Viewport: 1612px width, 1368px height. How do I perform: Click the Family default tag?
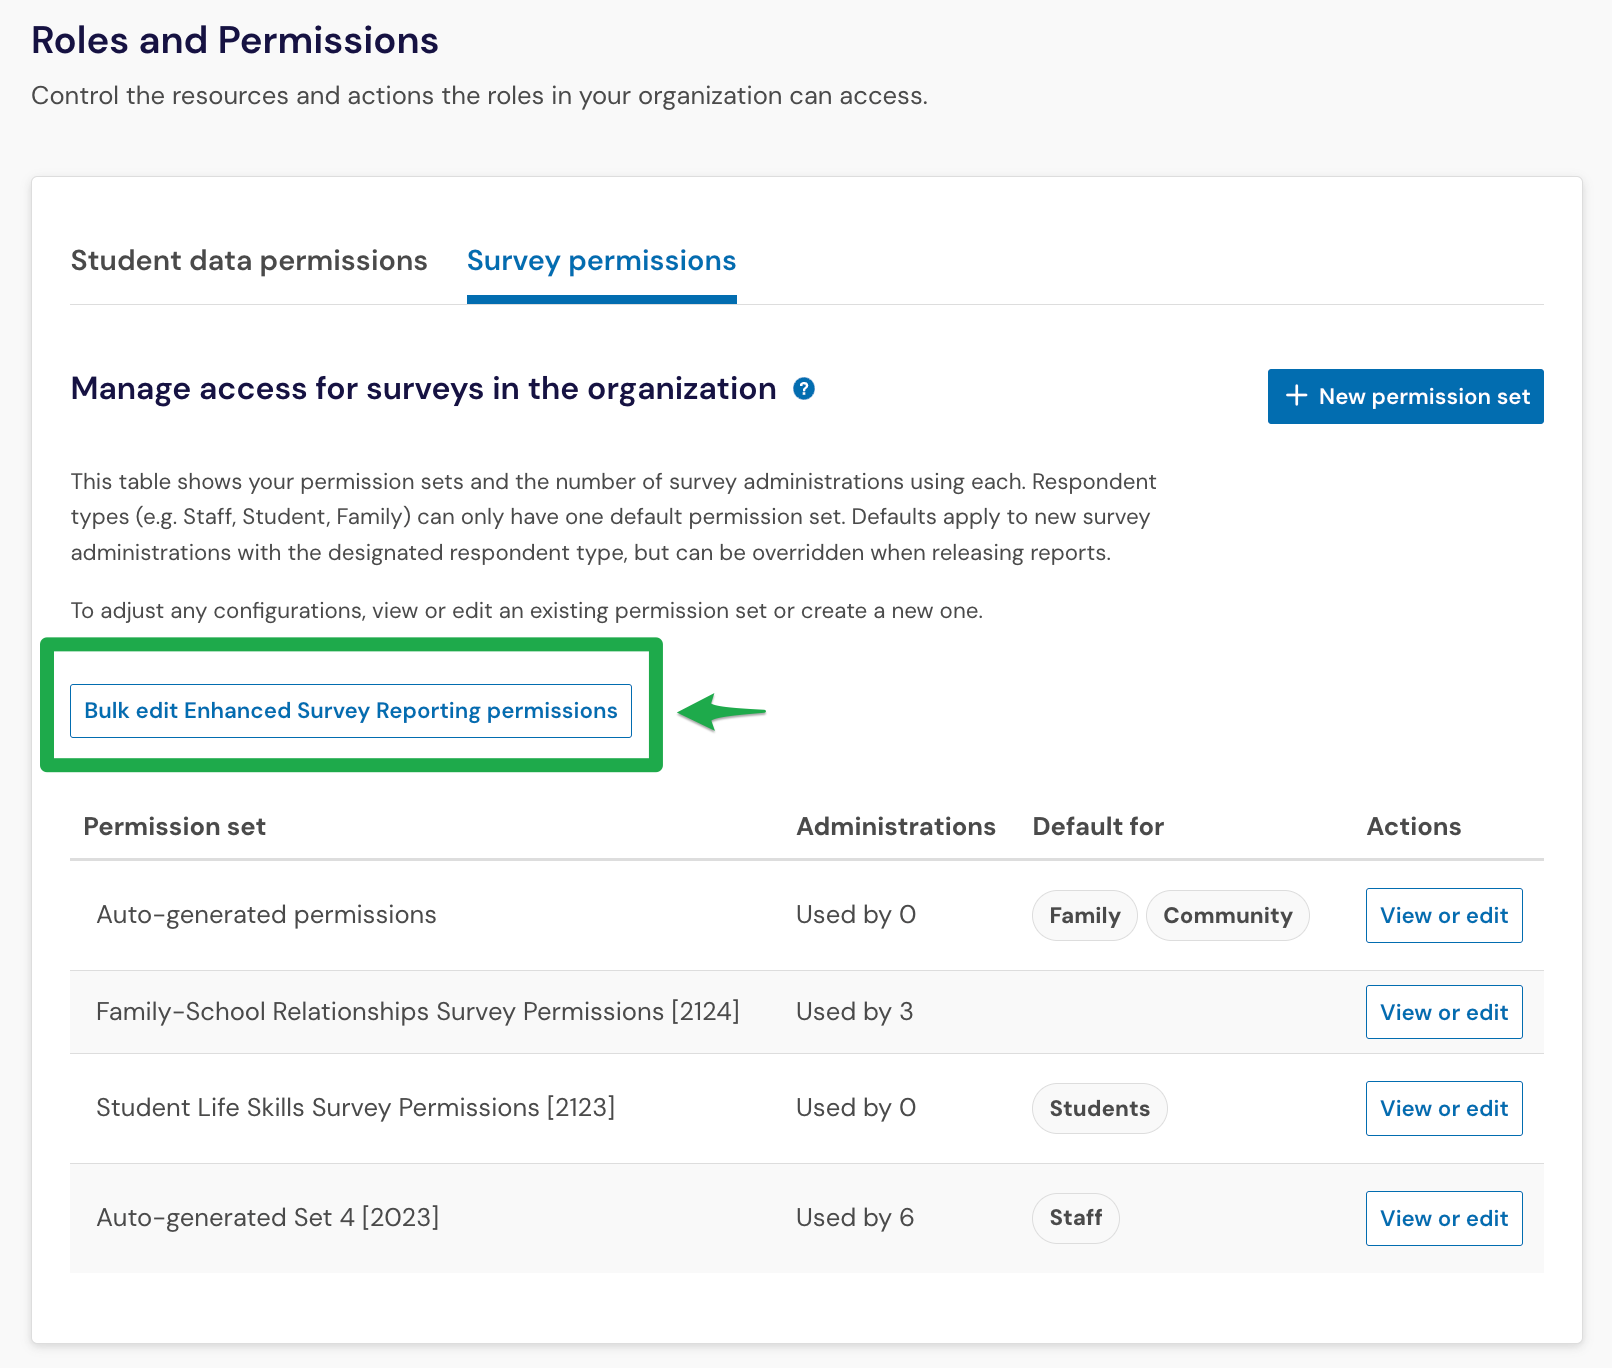[x=1085, y=915]
